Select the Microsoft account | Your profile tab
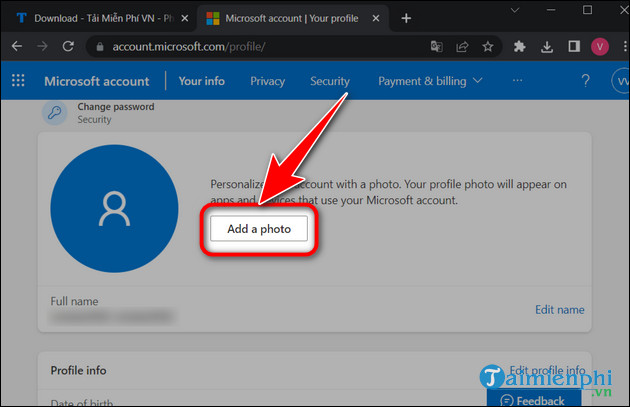 [x=292, y=18]
